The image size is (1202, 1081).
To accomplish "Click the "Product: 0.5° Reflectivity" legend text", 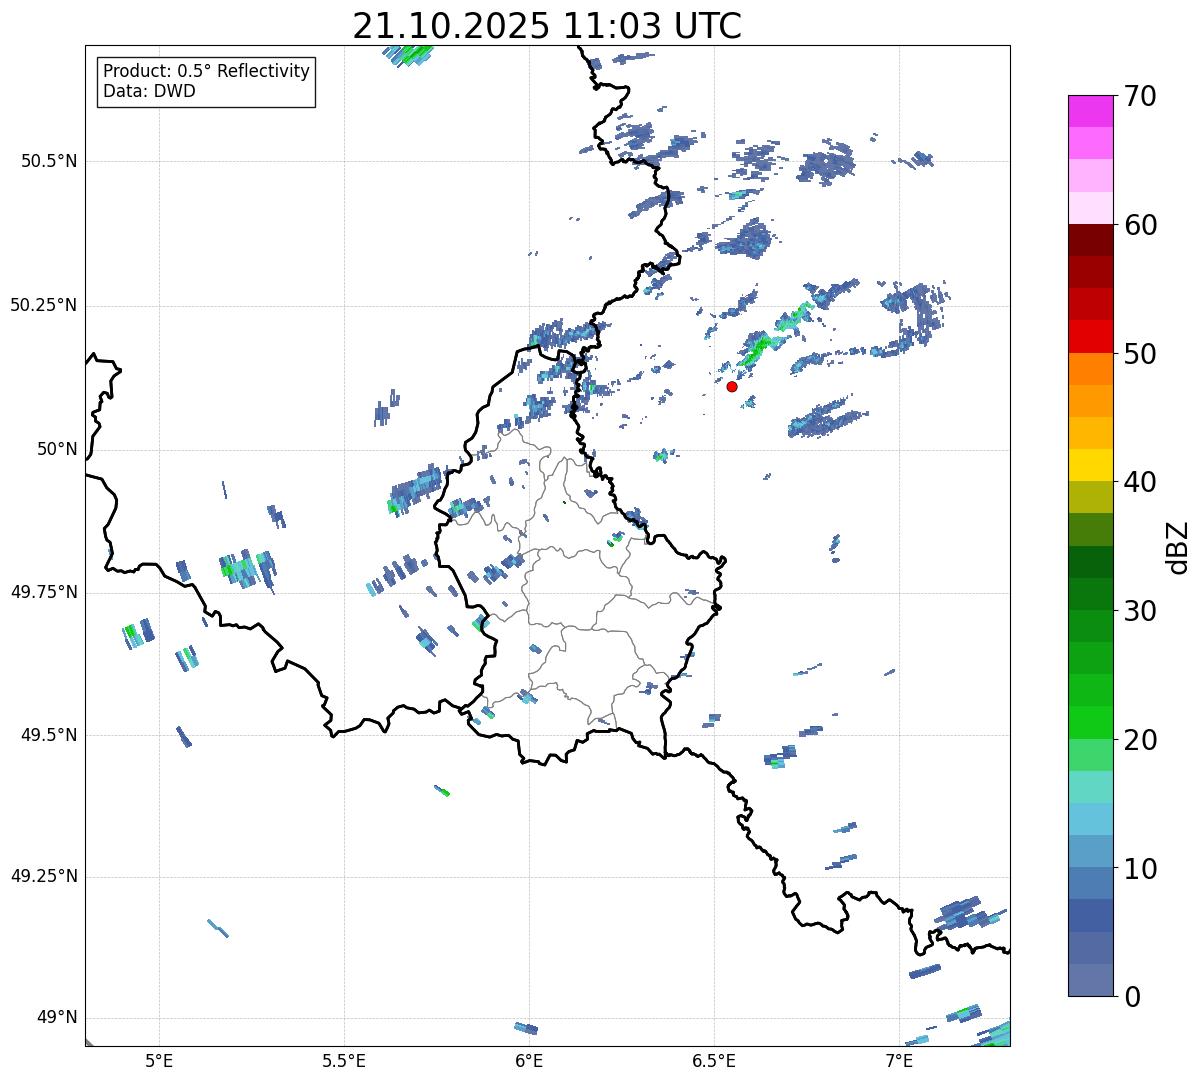I will tap(206, 72).
